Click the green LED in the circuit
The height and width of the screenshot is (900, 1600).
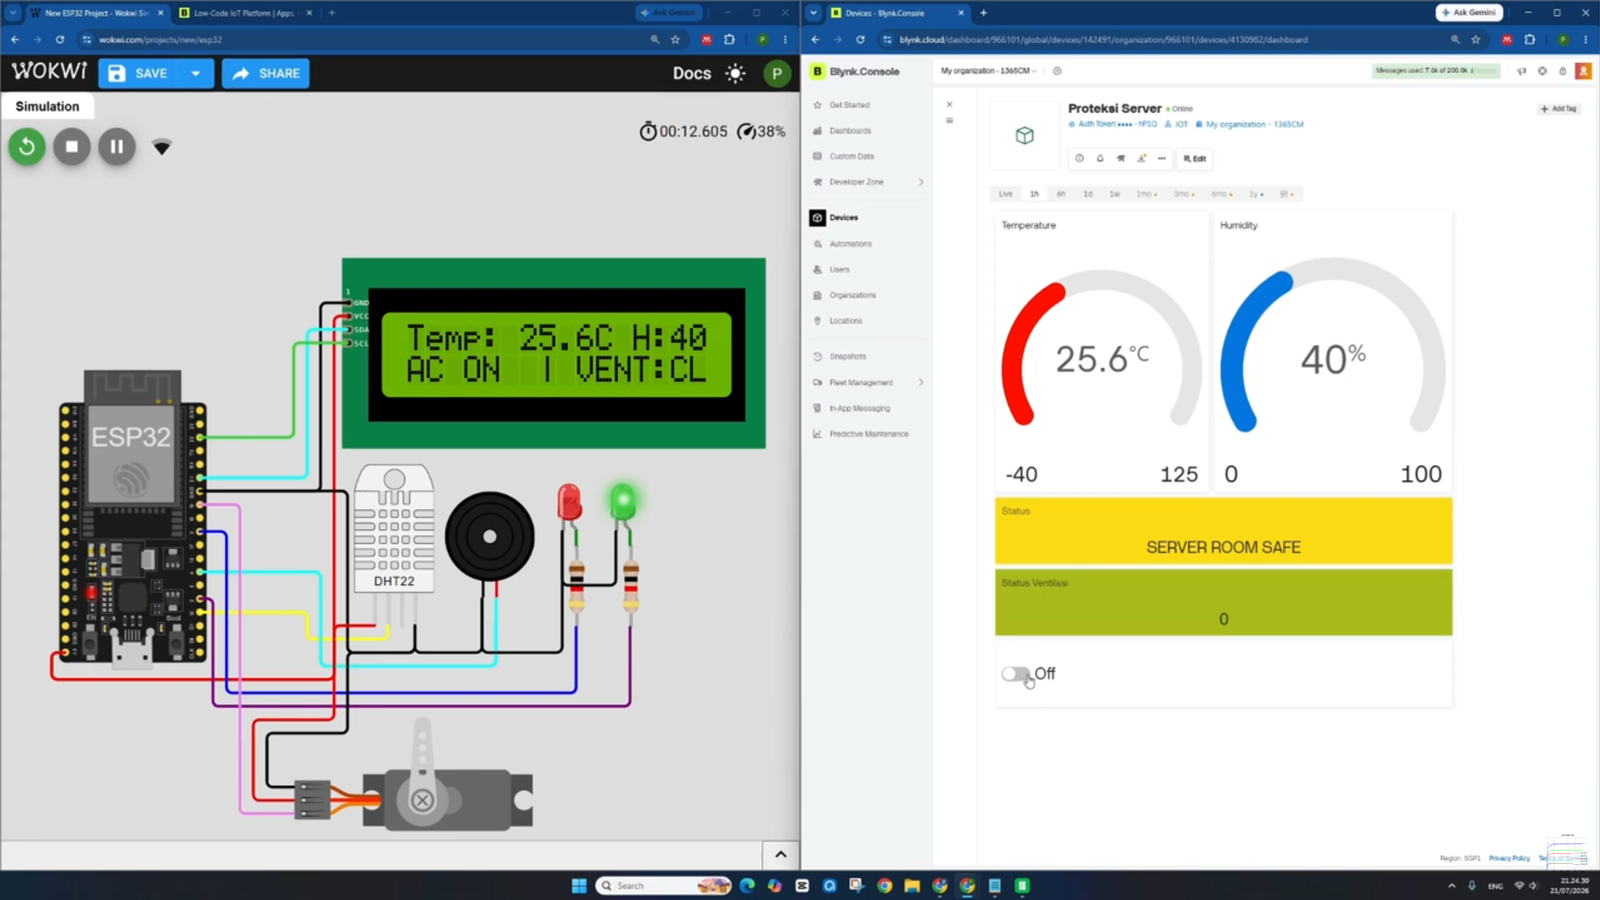(x=623, y=502)
